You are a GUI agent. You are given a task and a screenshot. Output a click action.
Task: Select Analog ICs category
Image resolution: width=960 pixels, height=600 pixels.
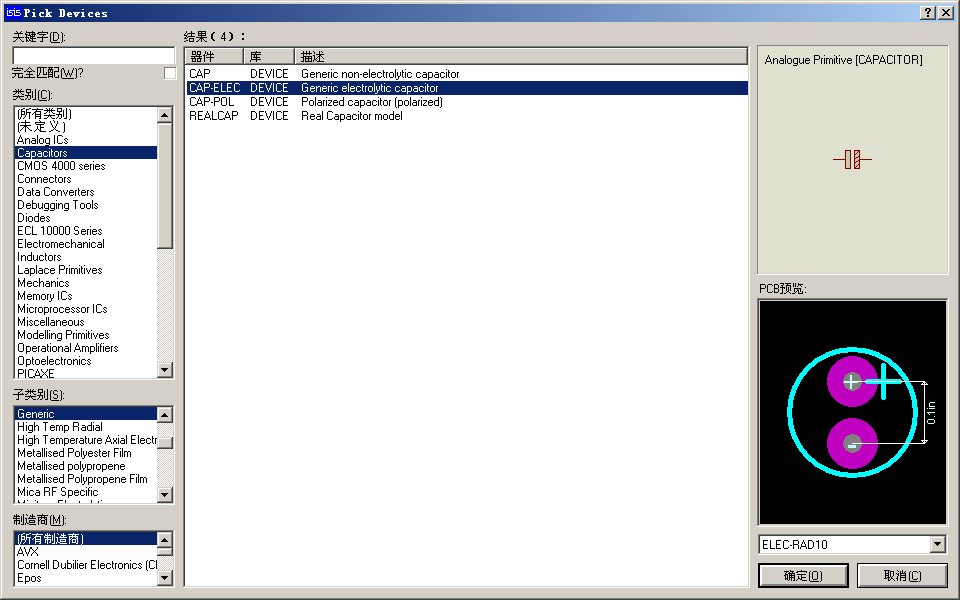[86, 140]
